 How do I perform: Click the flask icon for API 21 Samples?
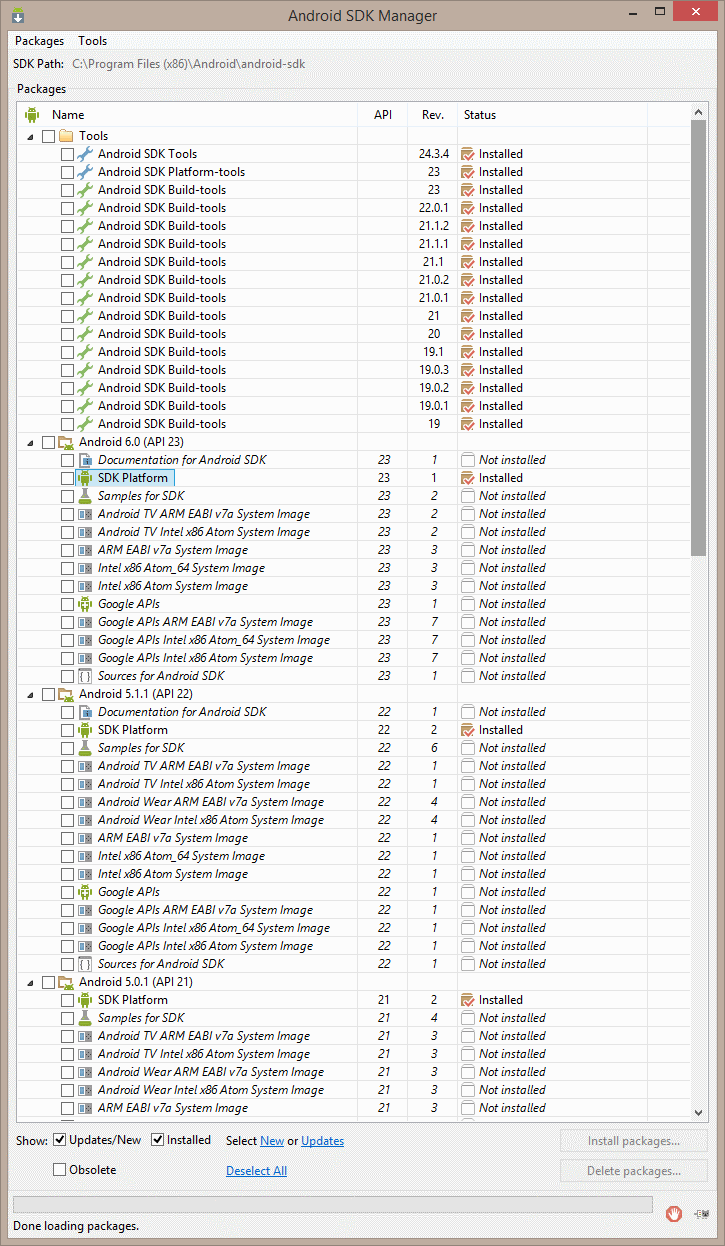[85, 1018]
